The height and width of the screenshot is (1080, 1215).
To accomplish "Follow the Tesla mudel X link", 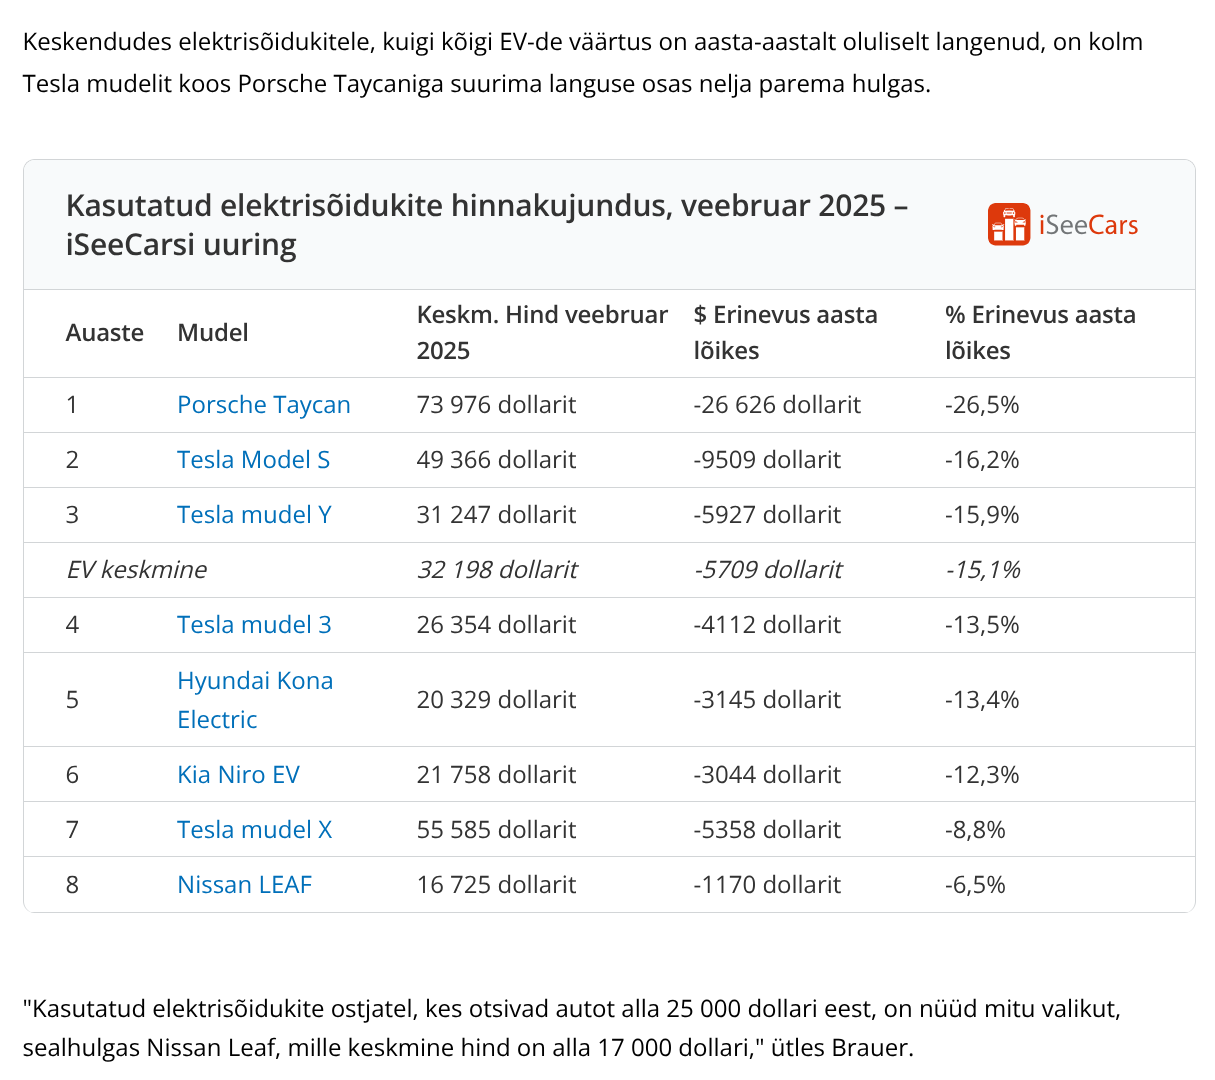I will (x=254, y=830).
